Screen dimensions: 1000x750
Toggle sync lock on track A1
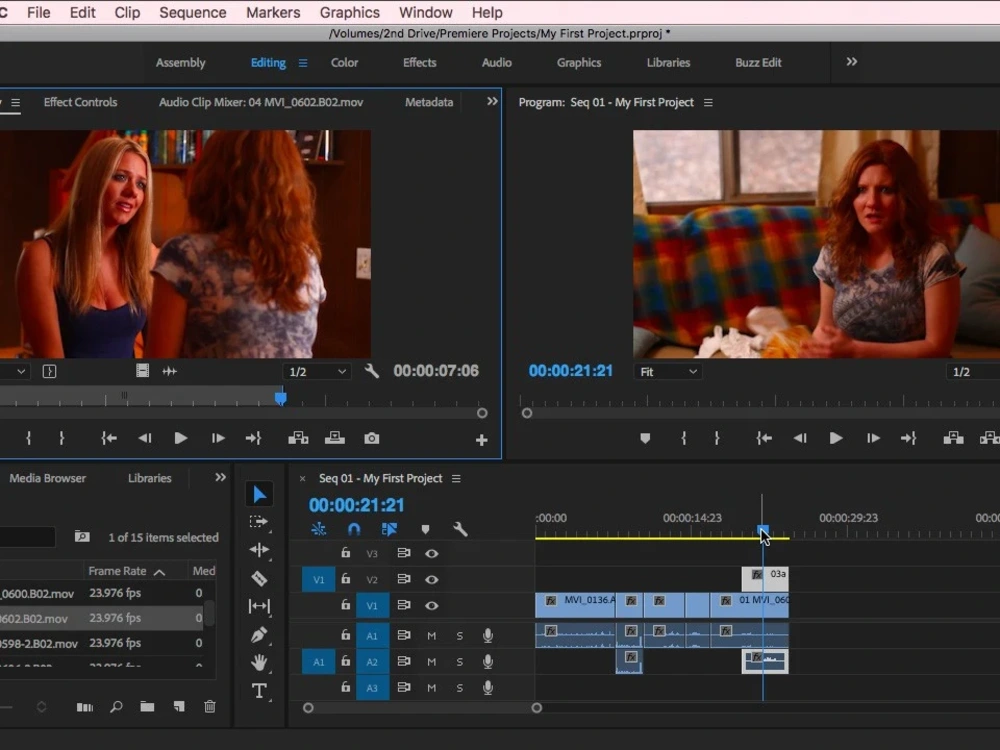[x=404, y=635]
